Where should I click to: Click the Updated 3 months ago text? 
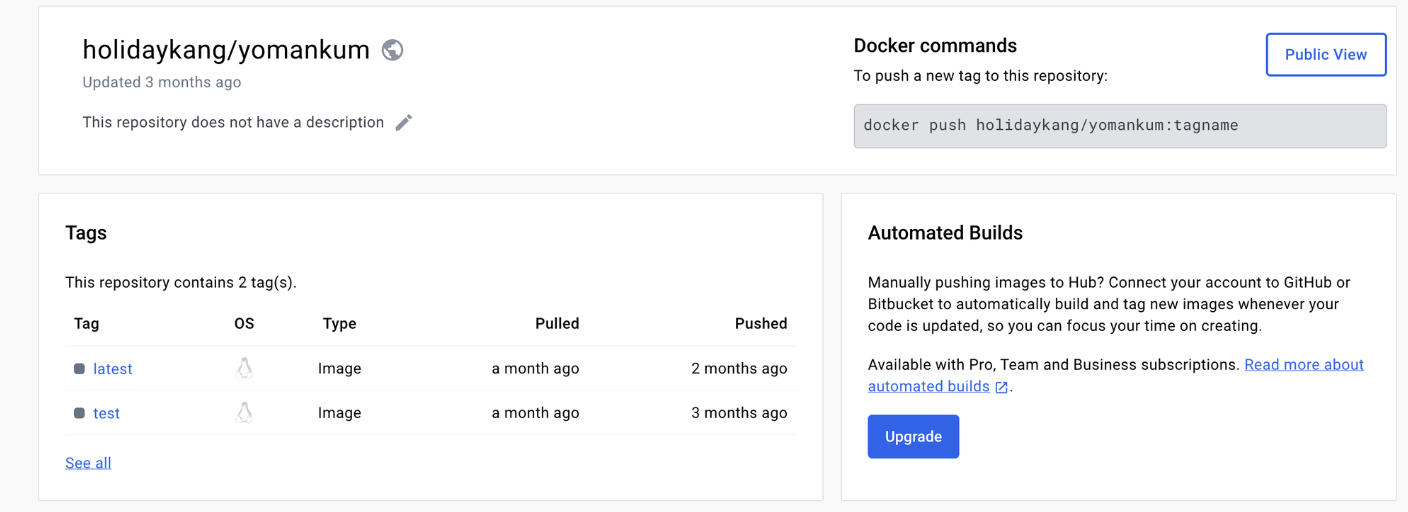click(162, 82)
